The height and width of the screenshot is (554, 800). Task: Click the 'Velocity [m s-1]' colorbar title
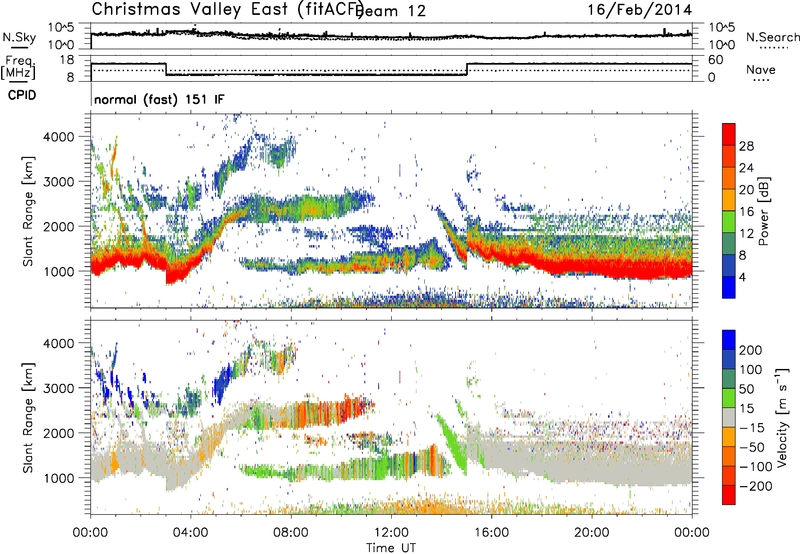point(782,417)
